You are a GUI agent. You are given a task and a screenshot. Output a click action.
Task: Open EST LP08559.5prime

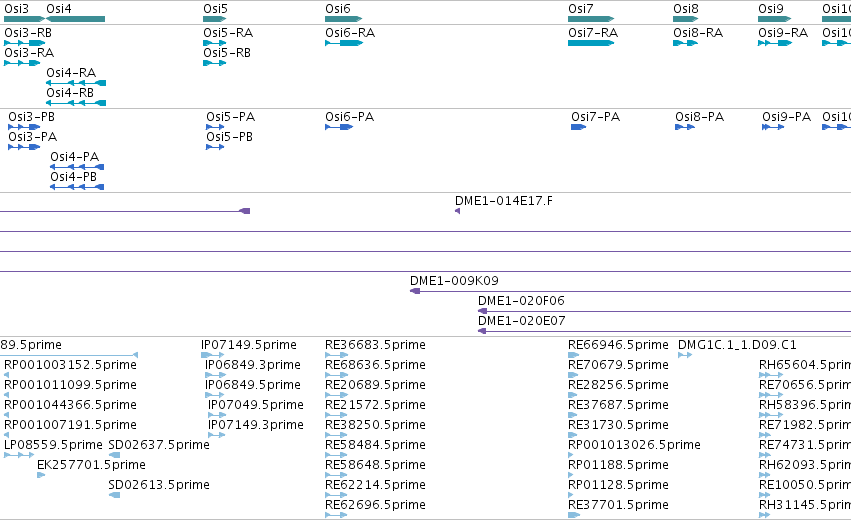[x=19, y=455]
